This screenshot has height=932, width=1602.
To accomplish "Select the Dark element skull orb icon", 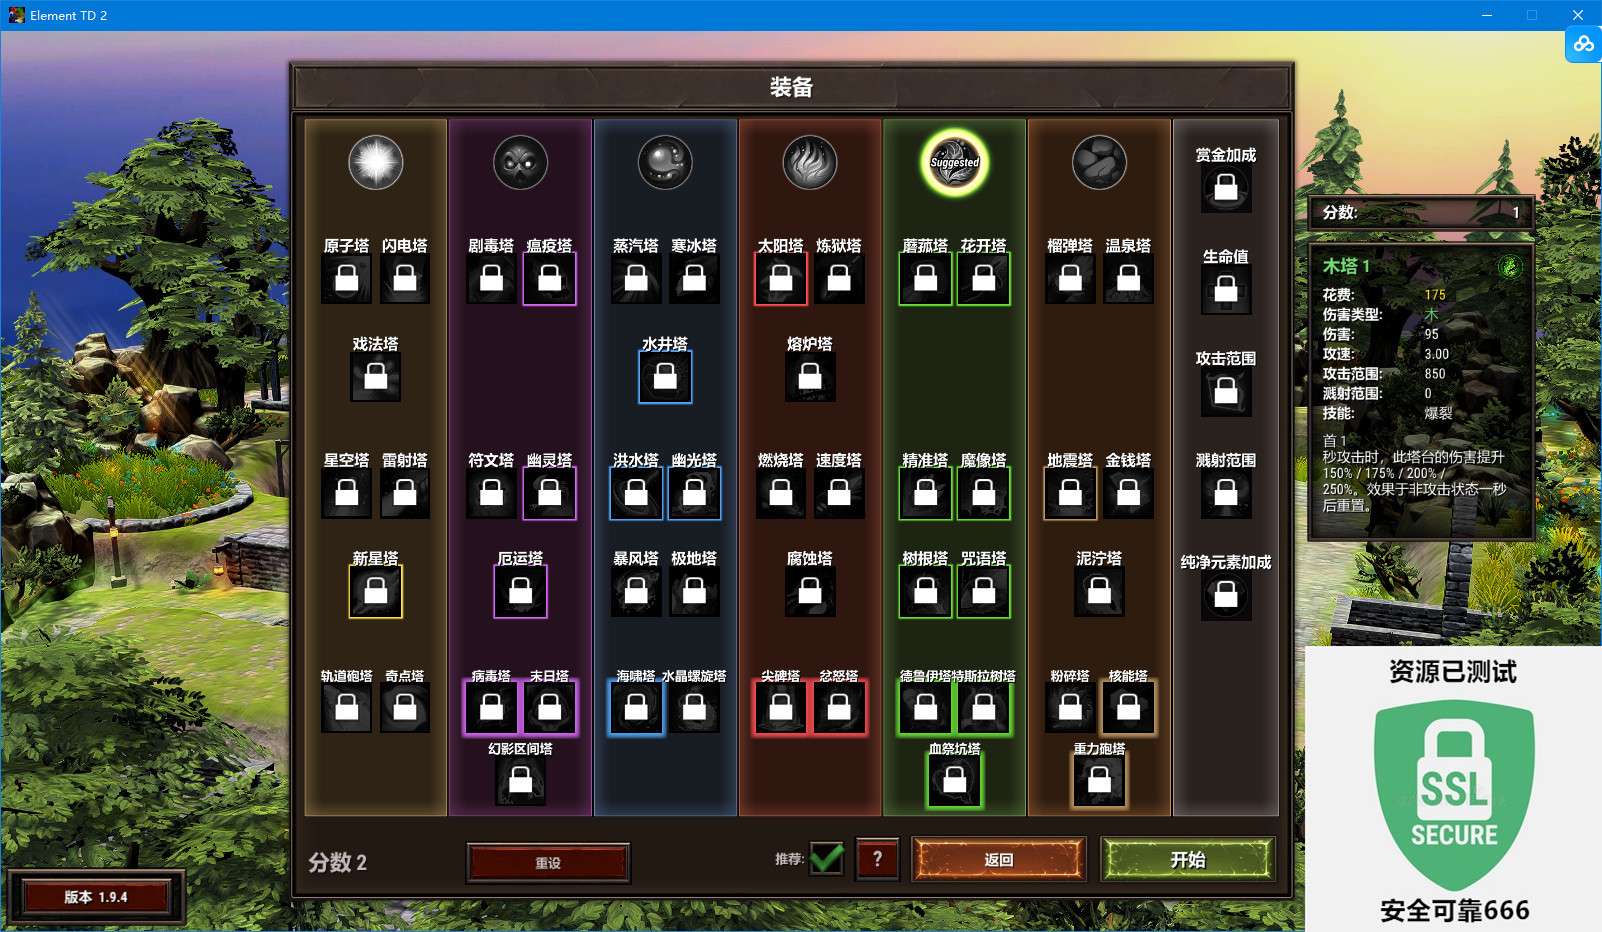I will tap(520, 162).
